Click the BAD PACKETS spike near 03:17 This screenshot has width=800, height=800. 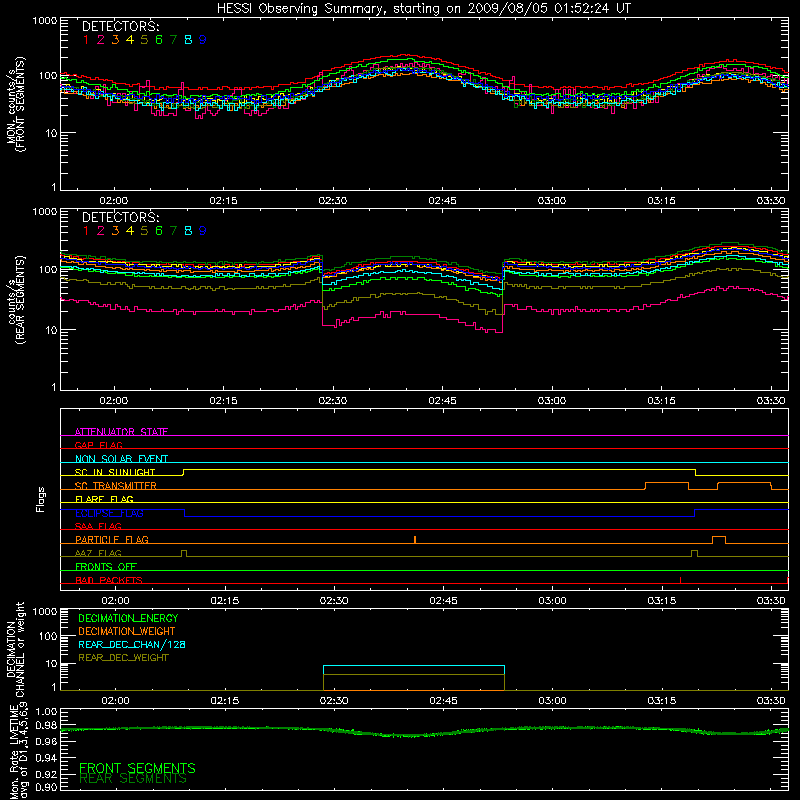(680, 580)
